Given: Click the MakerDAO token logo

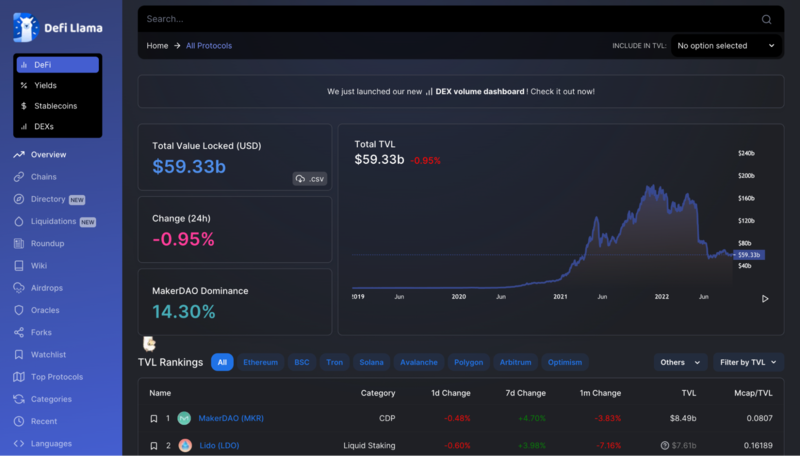Looking at the screenshot, I should click(x=184, y=418).
